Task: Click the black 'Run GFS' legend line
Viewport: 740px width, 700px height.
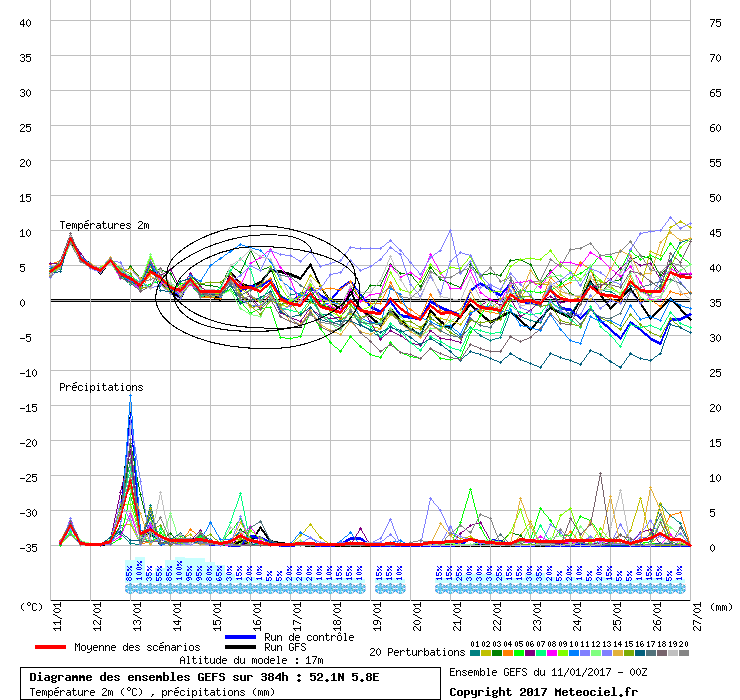Action: [240, 647]
